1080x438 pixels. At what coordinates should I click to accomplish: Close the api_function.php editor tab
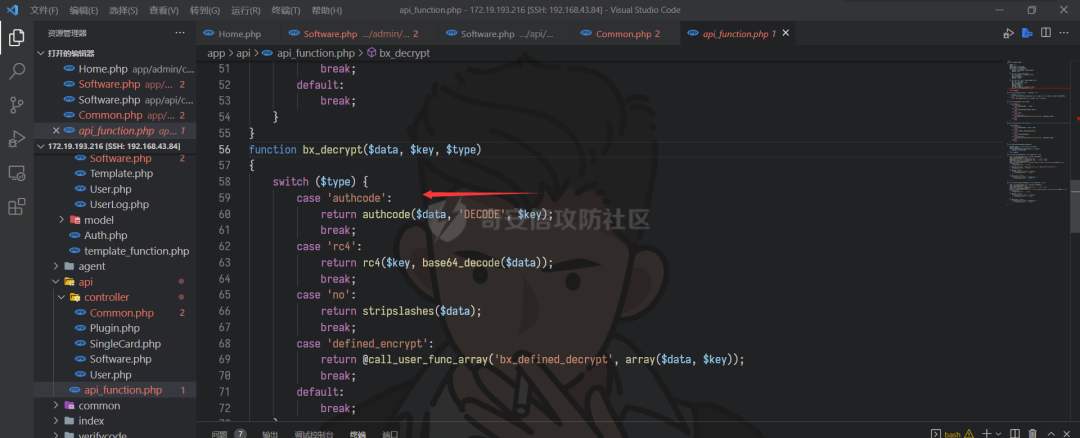tap(786, 33)
